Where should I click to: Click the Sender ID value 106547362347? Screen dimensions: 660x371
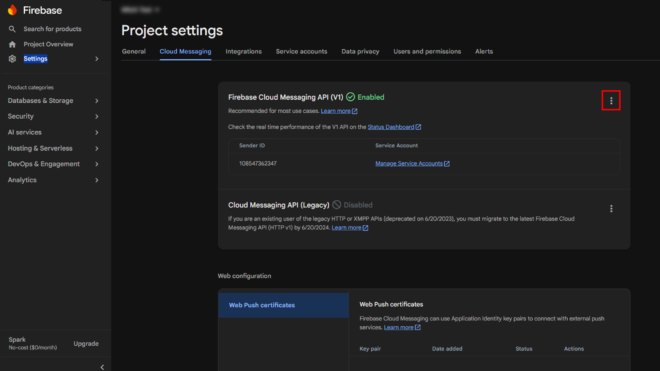[x=258, y=164]
